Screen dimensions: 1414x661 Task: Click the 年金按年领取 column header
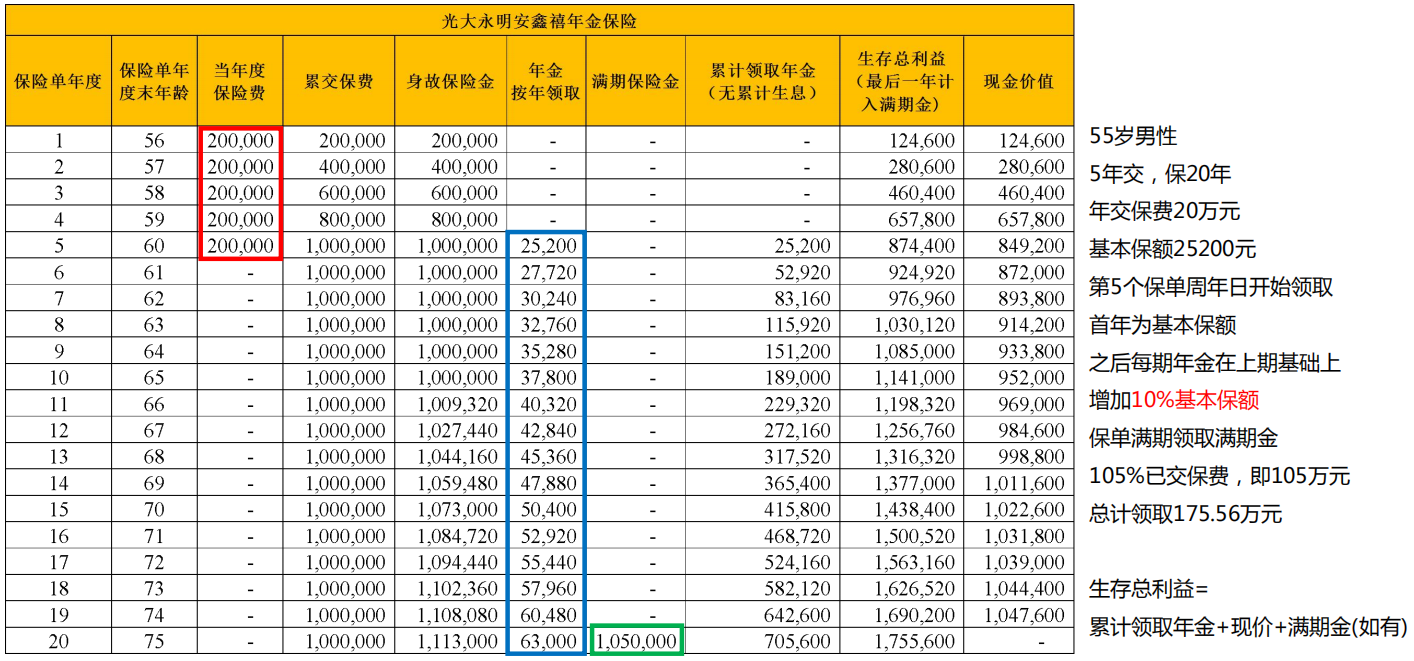click(x=546, y=82)
